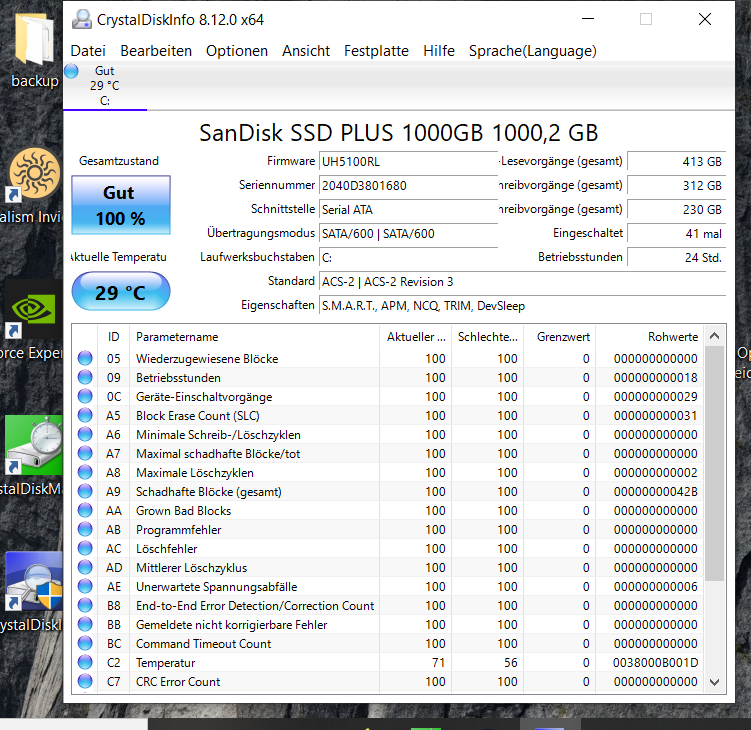Click the Parametername column header

pyautogui.click(x=254, y=337)
